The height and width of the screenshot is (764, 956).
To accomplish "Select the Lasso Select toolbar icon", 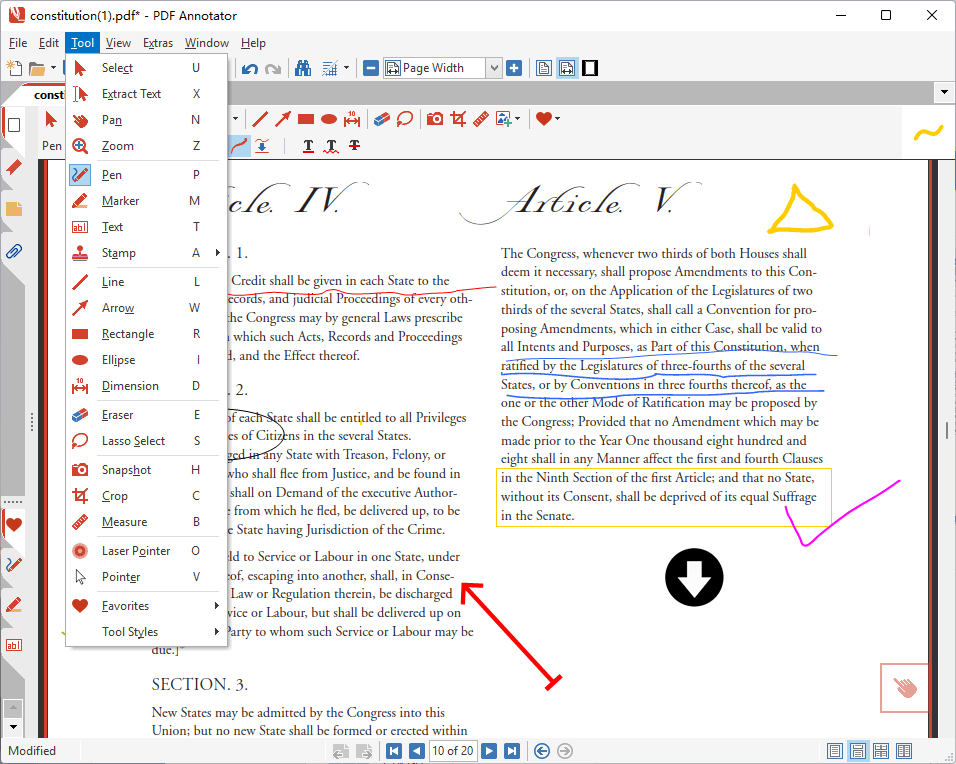I will (x=405, y=119).
